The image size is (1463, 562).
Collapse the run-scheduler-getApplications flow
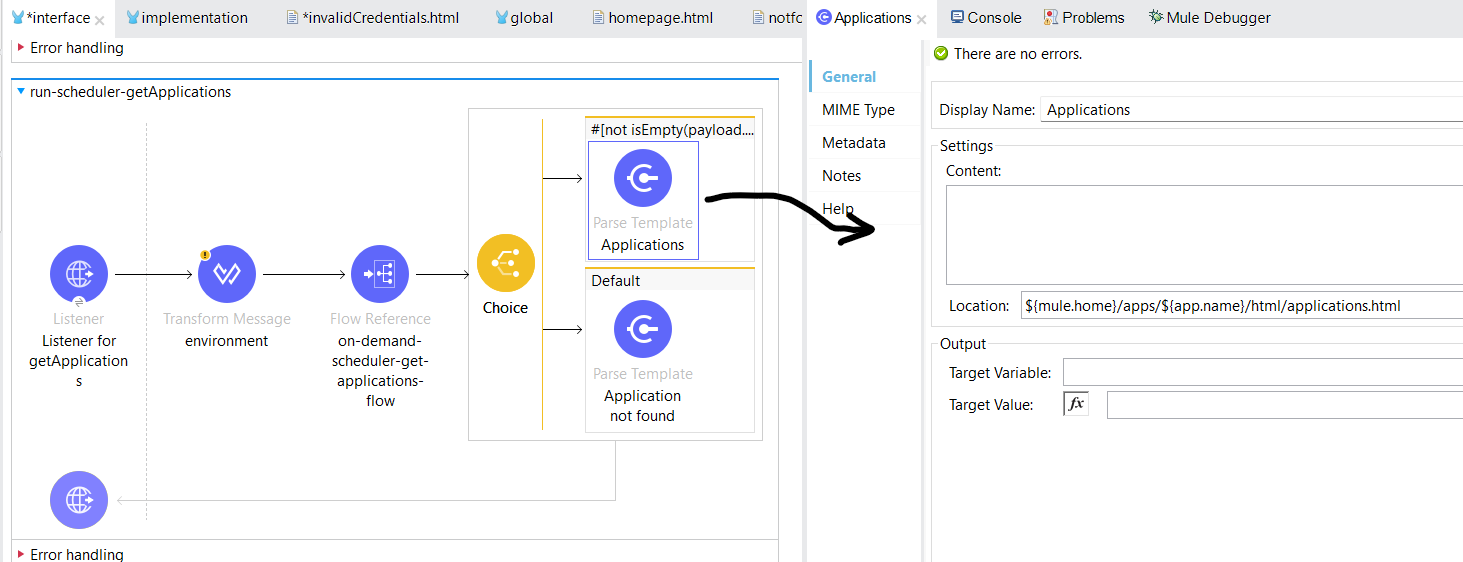pos(21,92)
